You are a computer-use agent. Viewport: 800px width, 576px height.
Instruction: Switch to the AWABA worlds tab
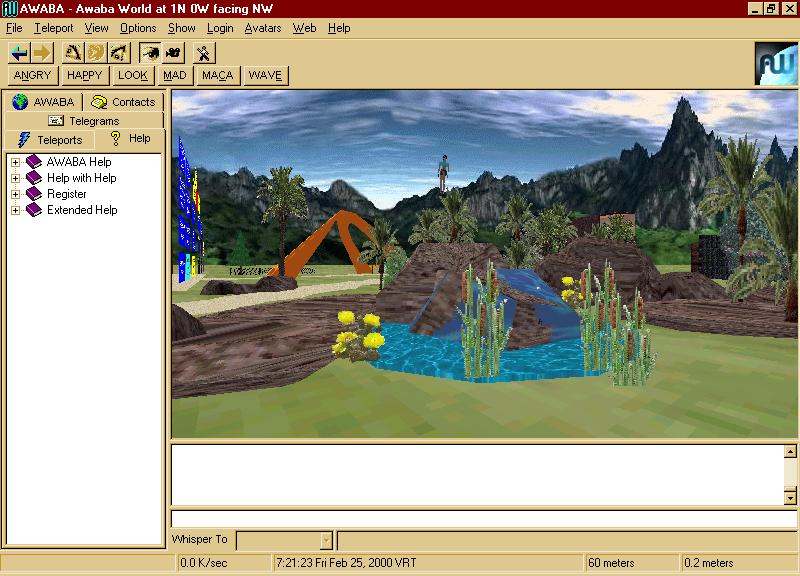pos(43,102)
